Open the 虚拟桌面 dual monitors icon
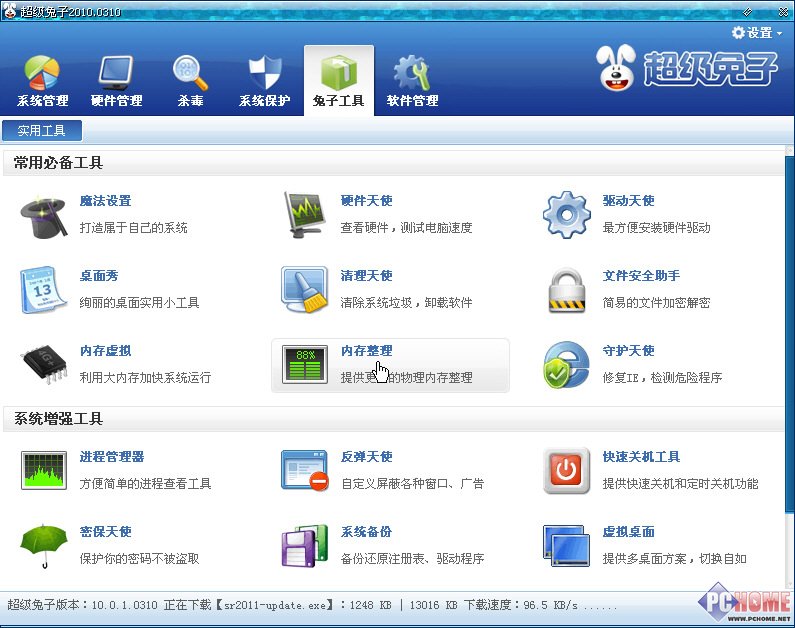 [566, 546]
